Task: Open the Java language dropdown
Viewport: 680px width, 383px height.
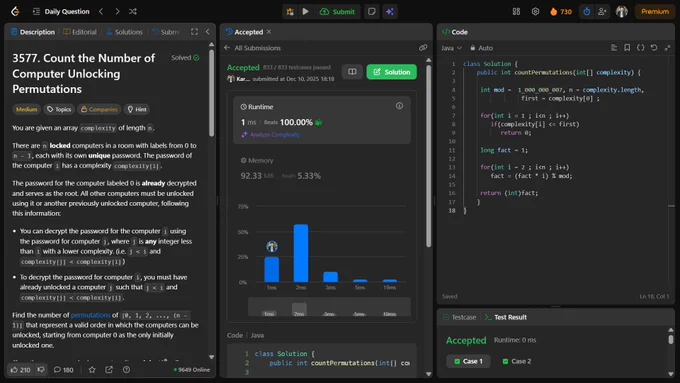Action: pyautogui.click(x=451, y=48)
